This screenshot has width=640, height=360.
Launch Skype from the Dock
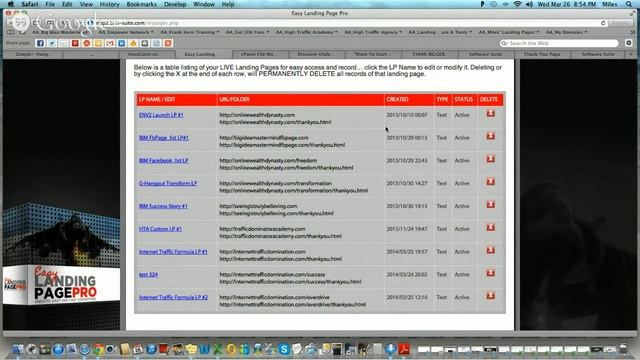(x=284, y=349)
